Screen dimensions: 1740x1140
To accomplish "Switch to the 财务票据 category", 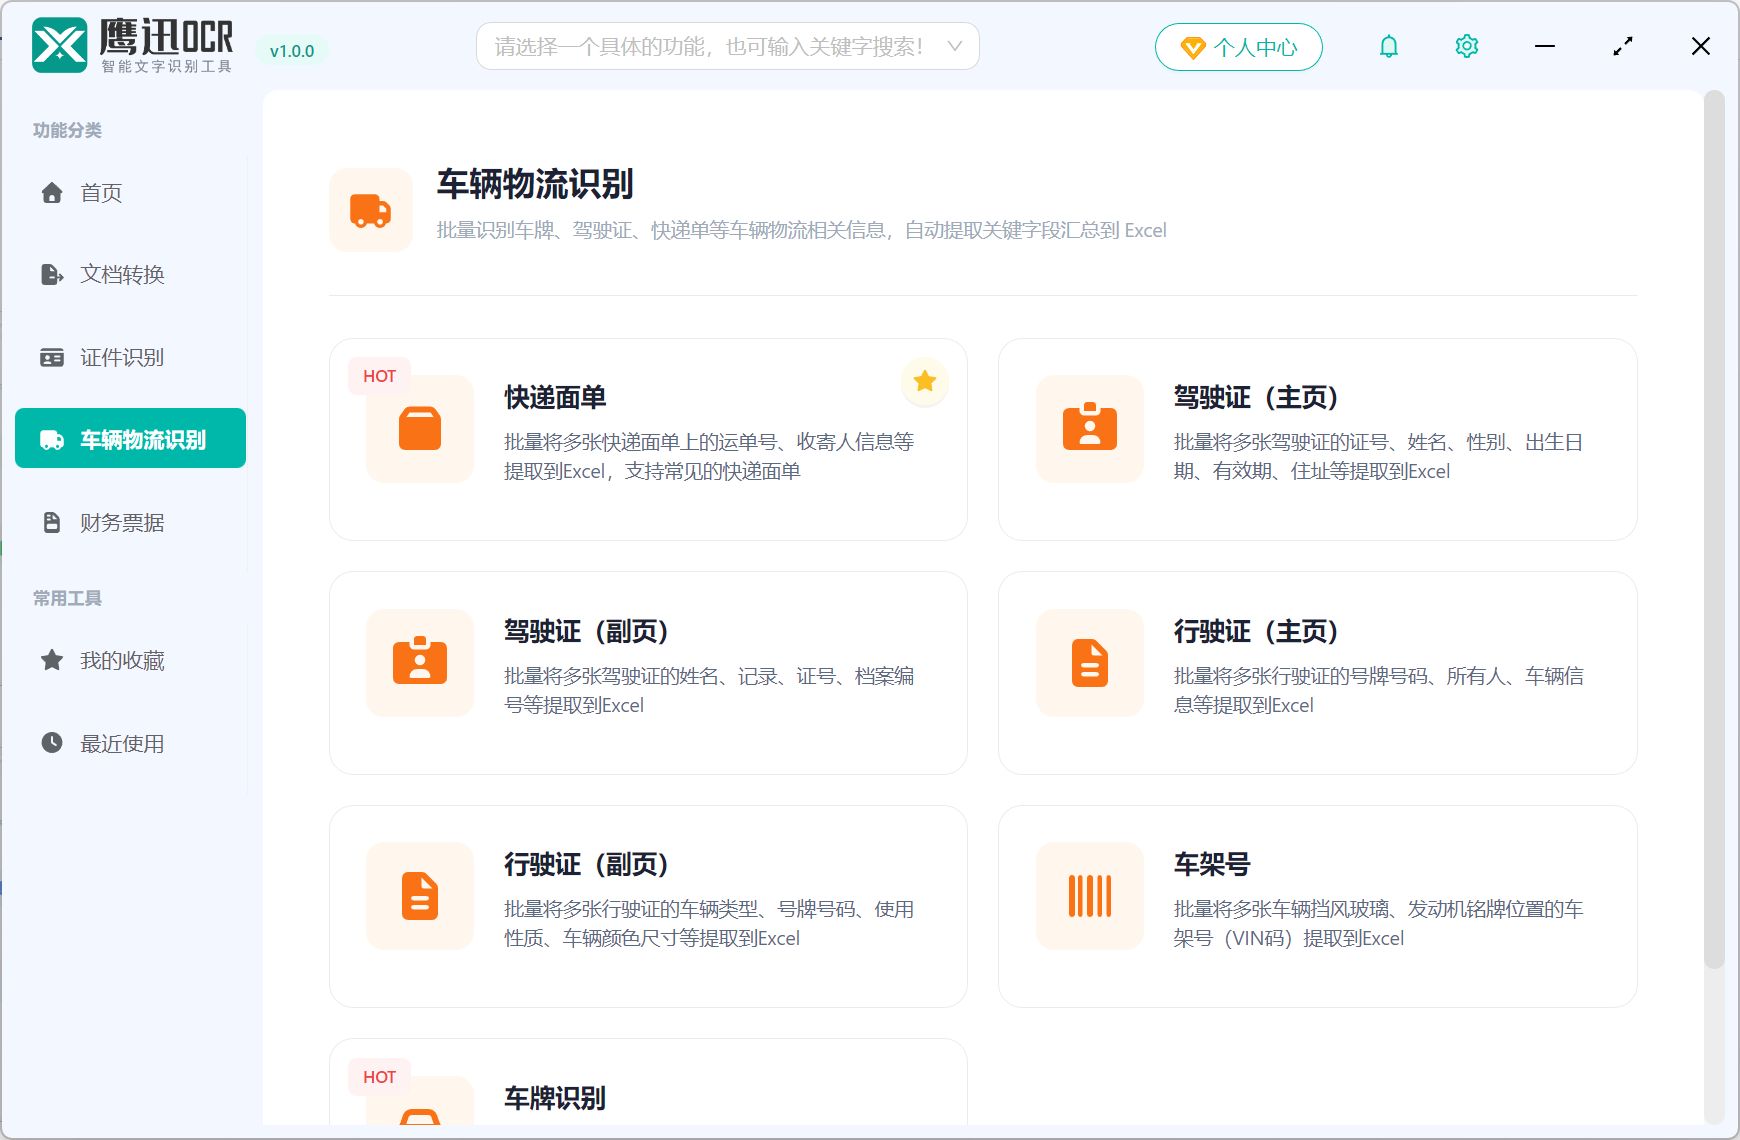I will (122, 521).
